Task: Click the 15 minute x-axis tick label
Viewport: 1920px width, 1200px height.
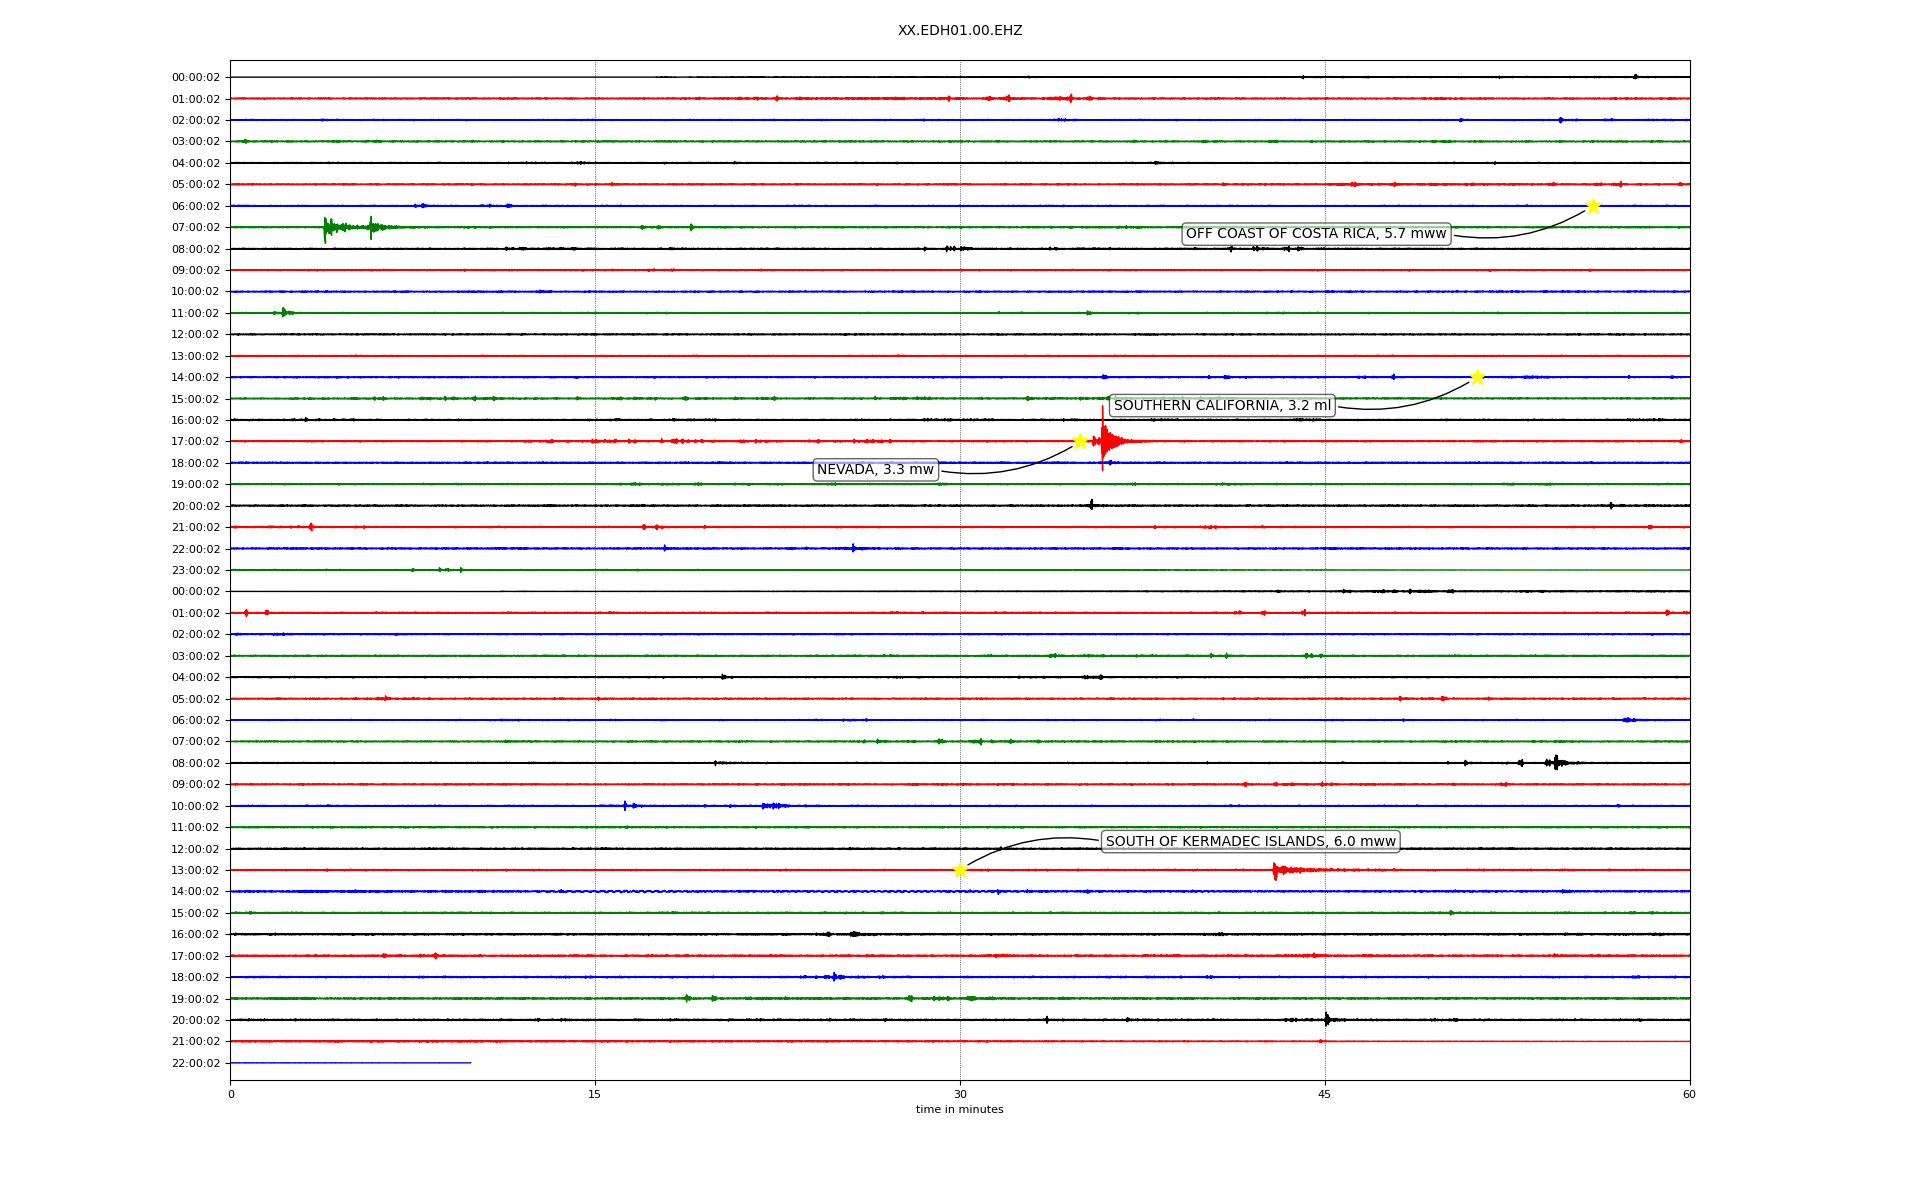Action: tap(595, 1094)
